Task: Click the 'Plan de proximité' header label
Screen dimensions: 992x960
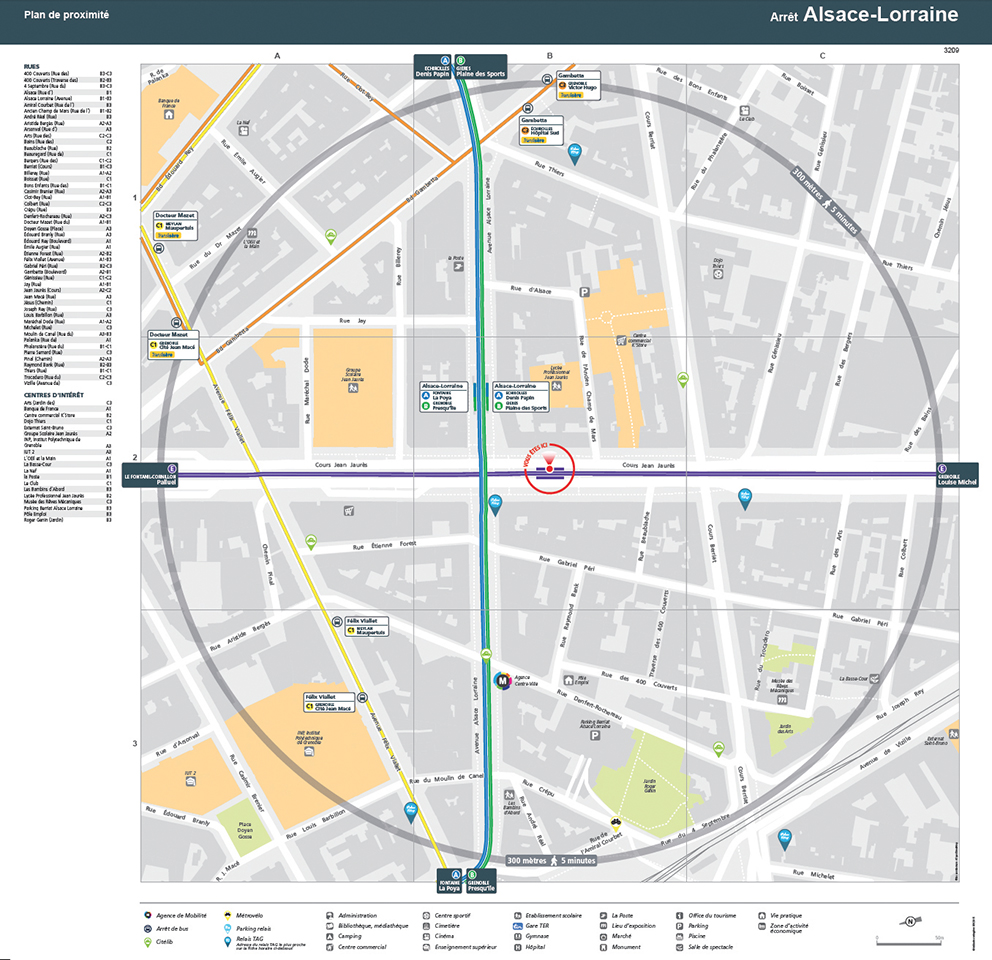Action: click(66, 15)
